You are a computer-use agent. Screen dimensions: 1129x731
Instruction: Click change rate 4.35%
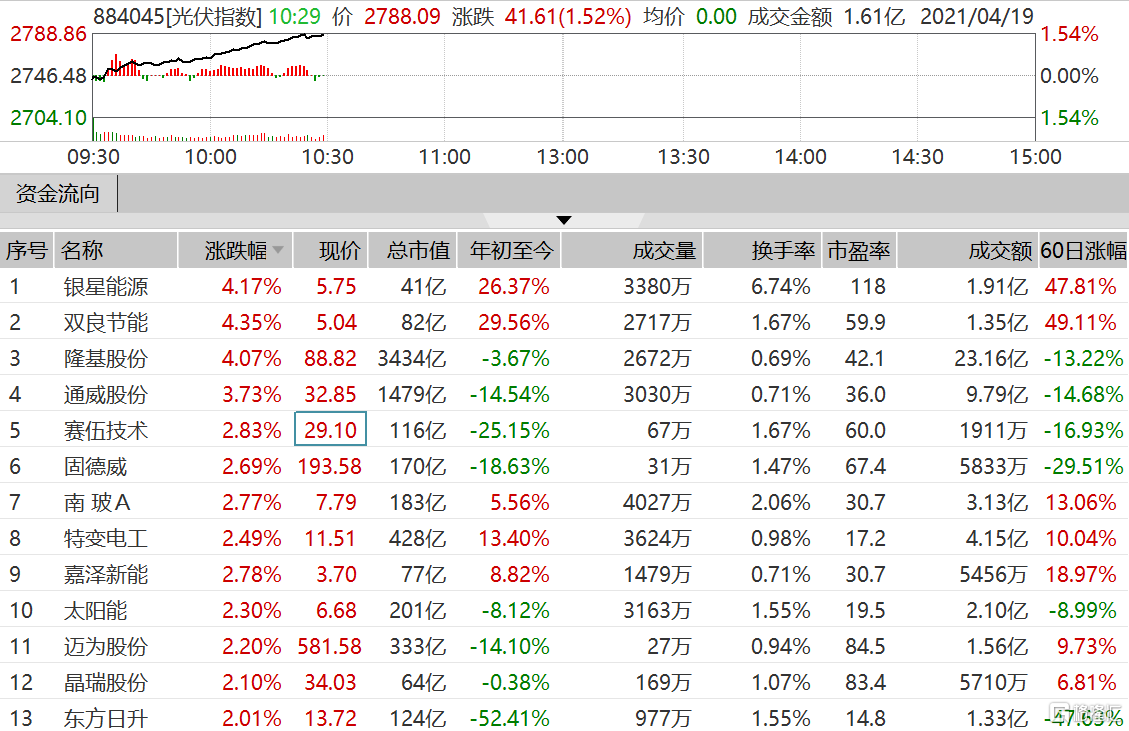251,323
